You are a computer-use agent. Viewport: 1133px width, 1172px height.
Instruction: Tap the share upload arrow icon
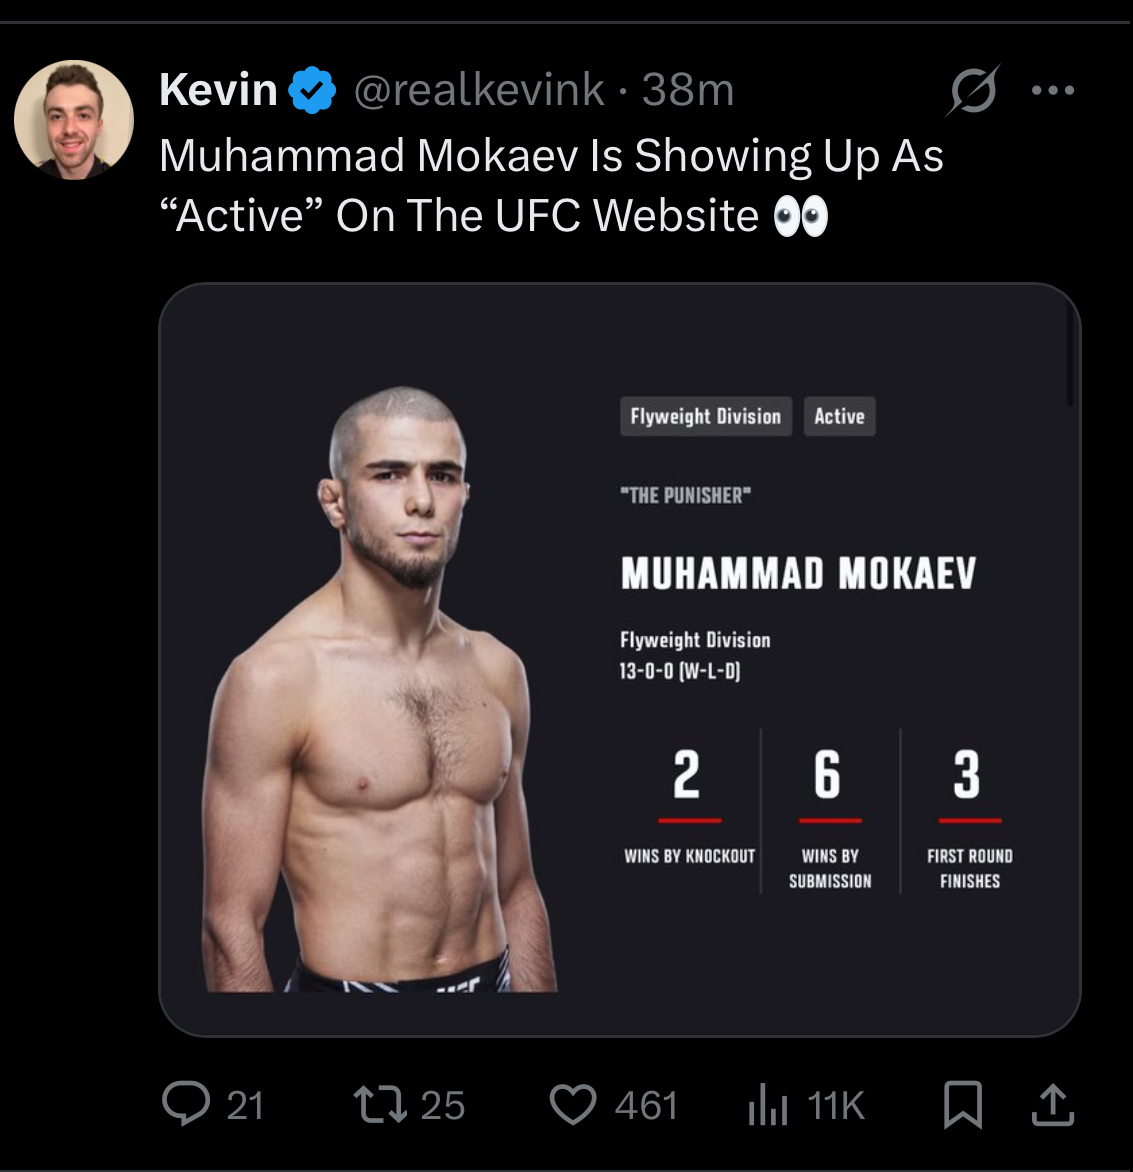click(x=1052, y=1106)
